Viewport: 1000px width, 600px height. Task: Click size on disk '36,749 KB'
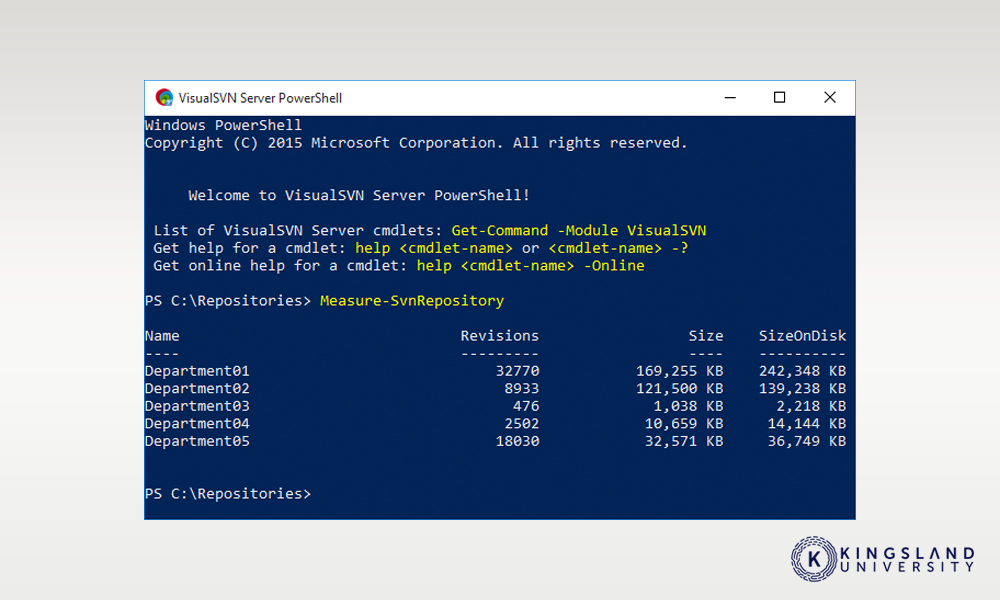807,441
